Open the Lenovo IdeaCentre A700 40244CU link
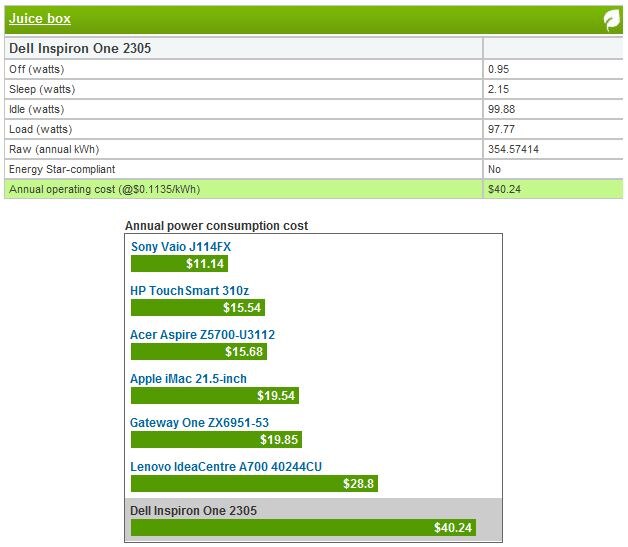The image size is (628, 547). [226, 467]
